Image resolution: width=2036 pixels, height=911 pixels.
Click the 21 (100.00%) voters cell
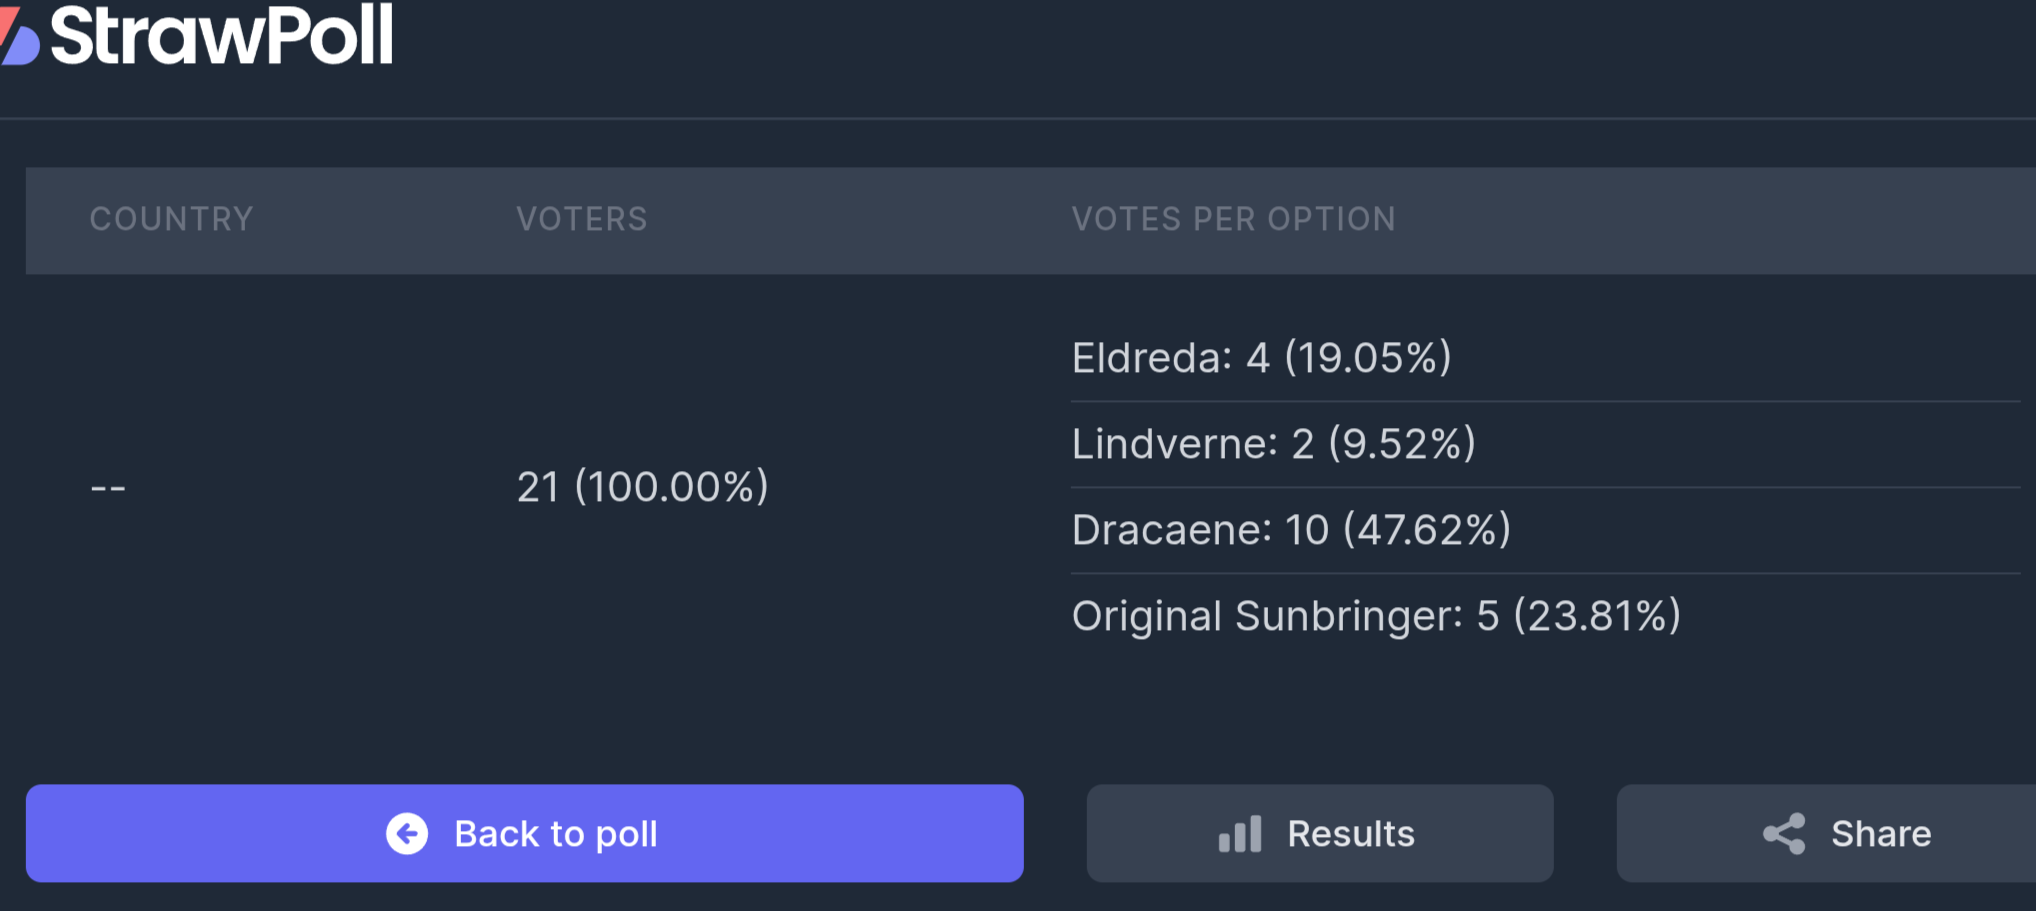tap(643, 487)
